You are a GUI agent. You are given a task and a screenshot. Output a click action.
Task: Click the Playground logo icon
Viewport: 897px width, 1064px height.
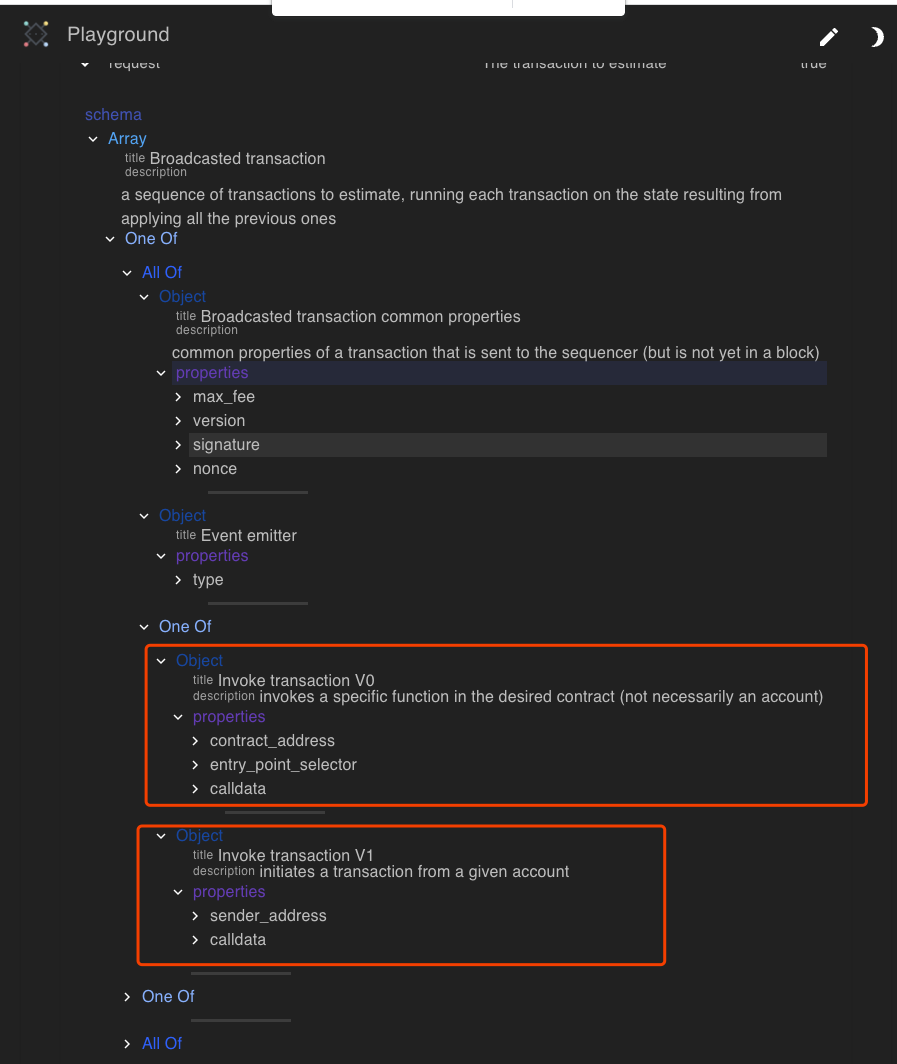(x=36, y=34)
